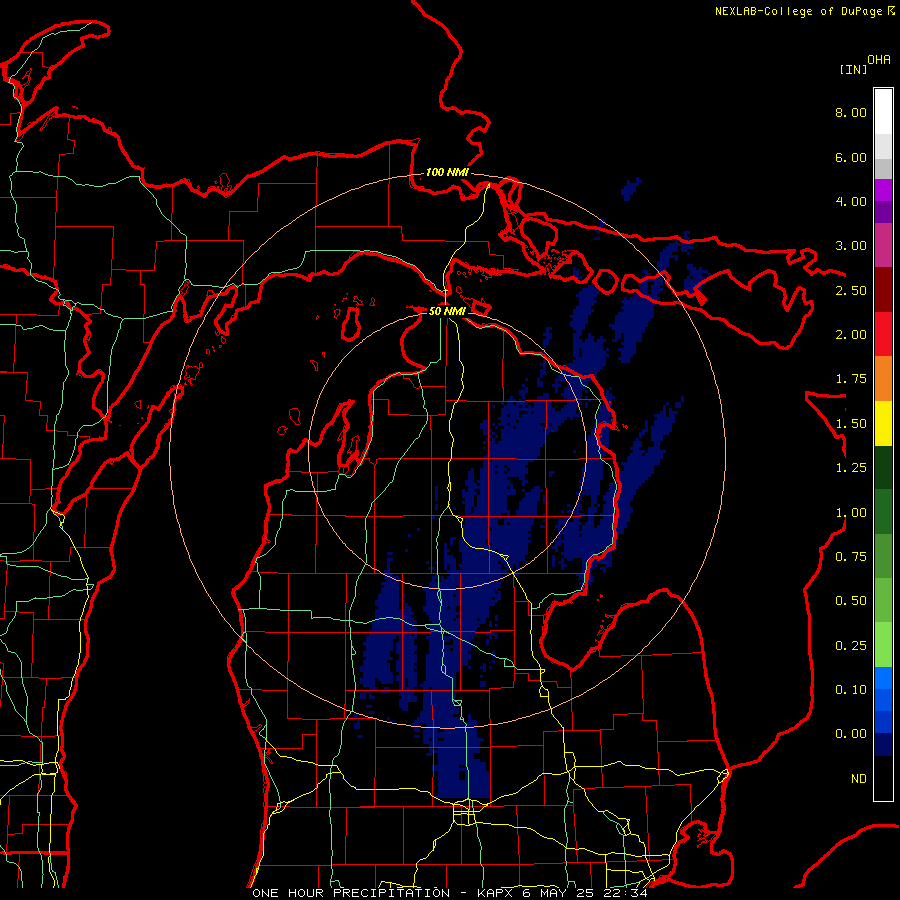Select the 0.10 legend value
Viewport: 900px width, 900px height.
851,690
